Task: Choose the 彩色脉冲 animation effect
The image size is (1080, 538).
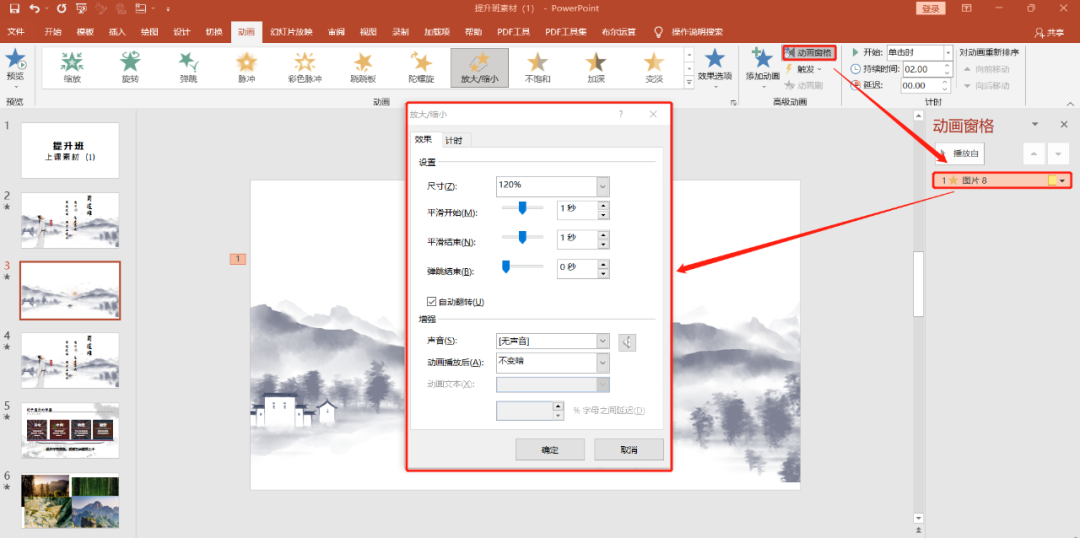Action: 304,68
